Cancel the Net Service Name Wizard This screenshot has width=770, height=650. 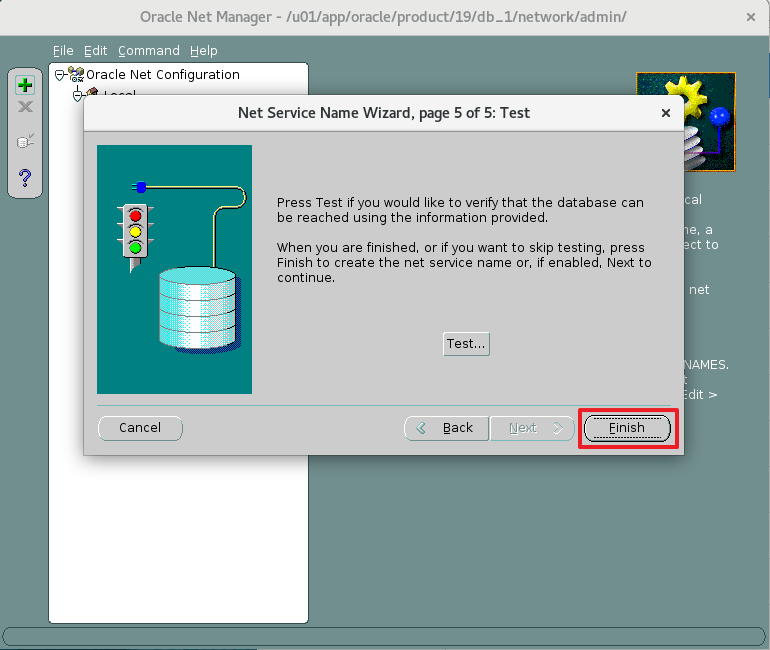(140, 428)
